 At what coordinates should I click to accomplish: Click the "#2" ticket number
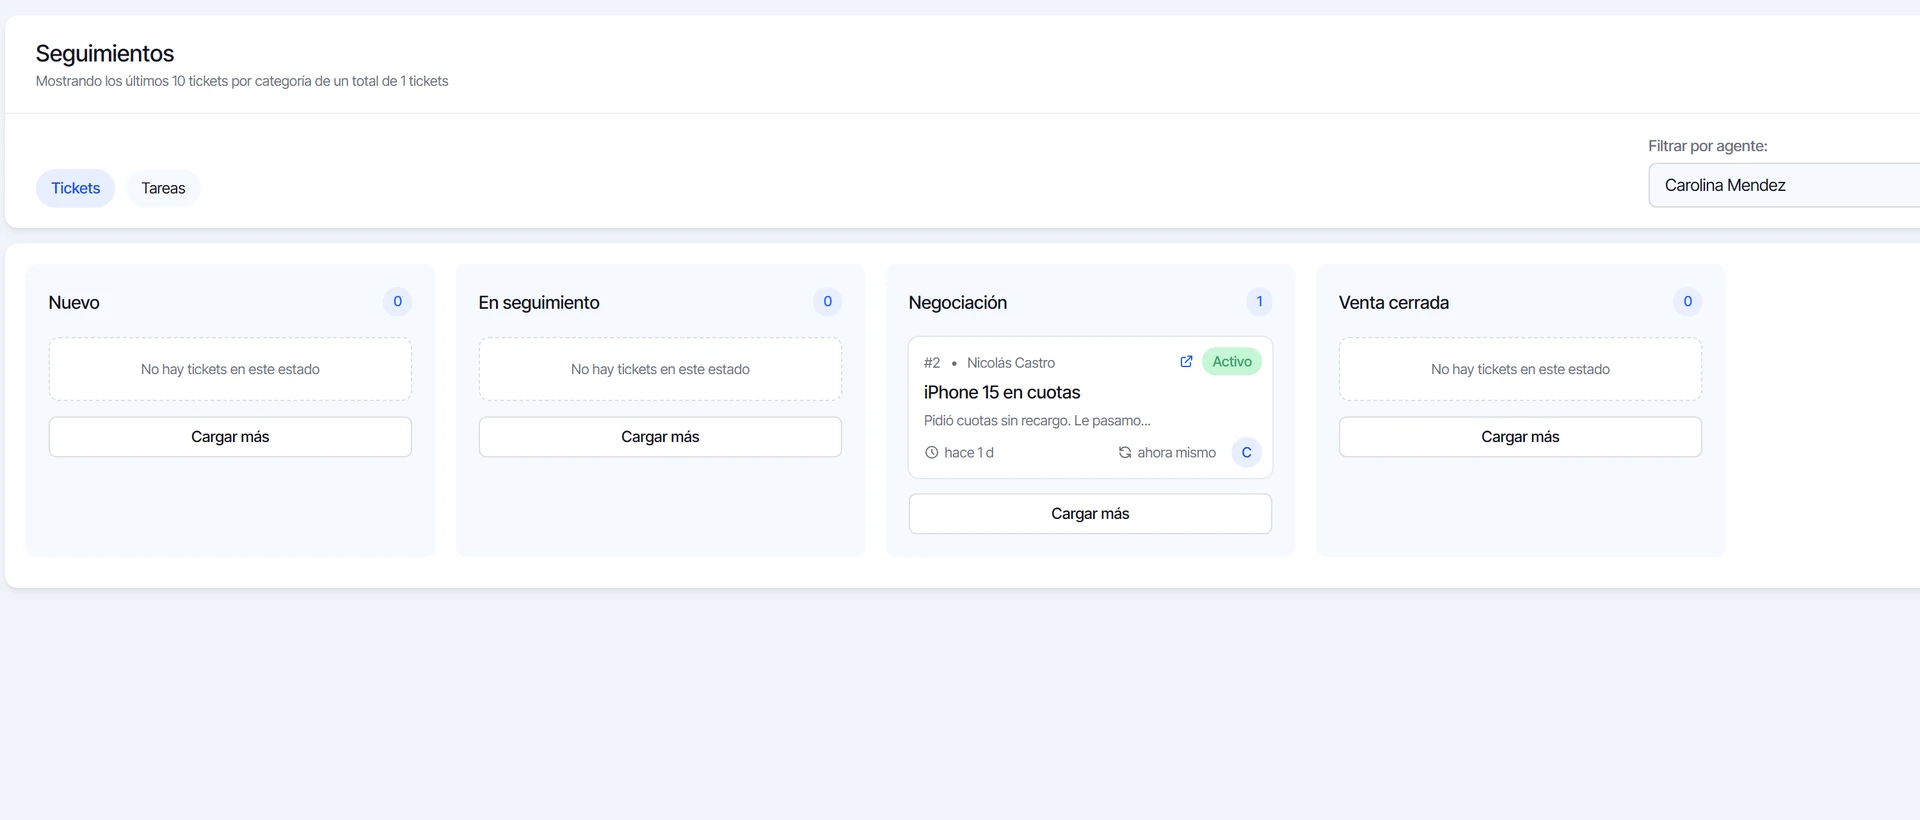pos(932,363)
